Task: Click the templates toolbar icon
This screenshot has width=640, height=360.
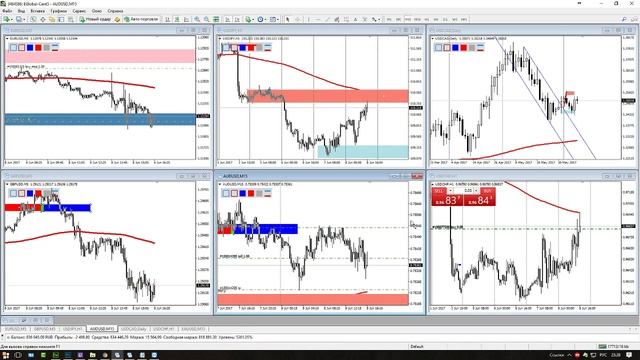Action: tap(272, 19)
